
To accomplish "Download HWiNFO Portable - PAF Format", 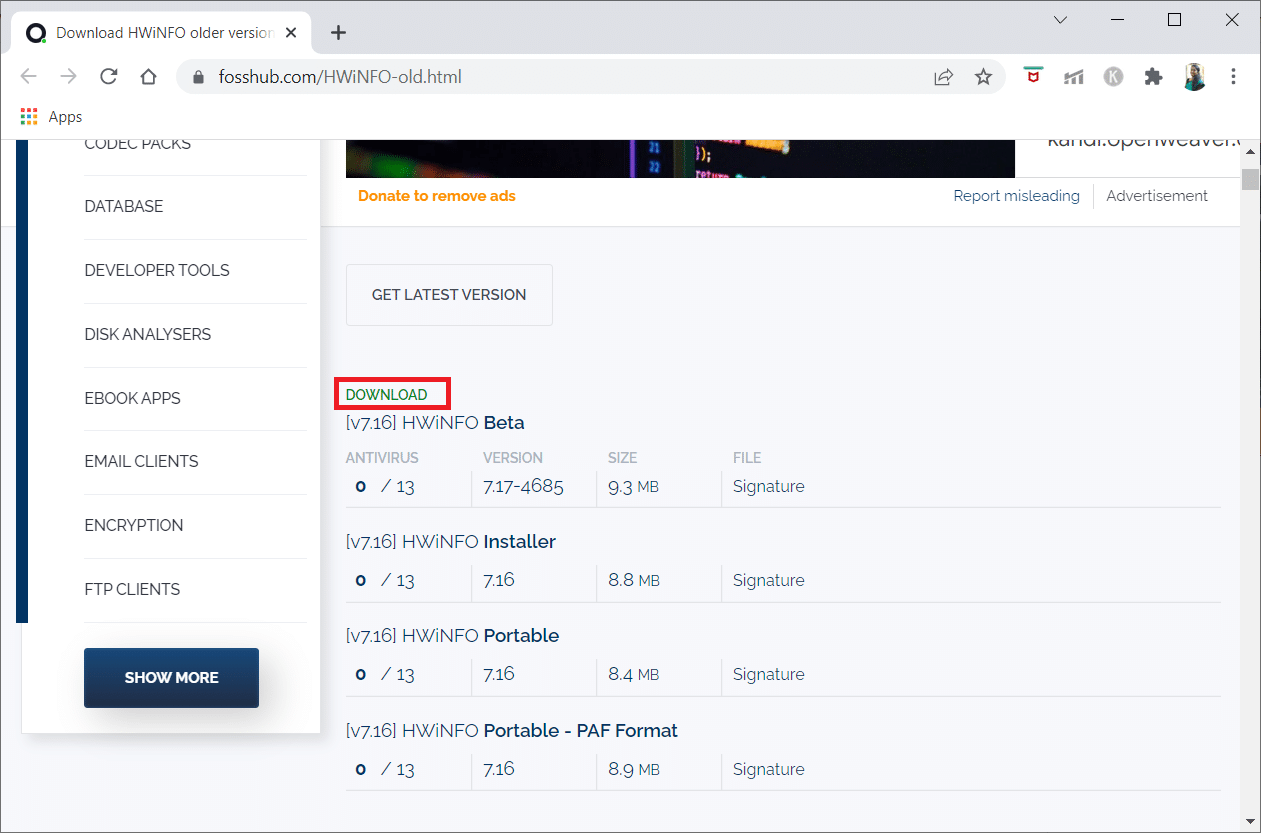I will pyautogui.click(x=512, y=731).
